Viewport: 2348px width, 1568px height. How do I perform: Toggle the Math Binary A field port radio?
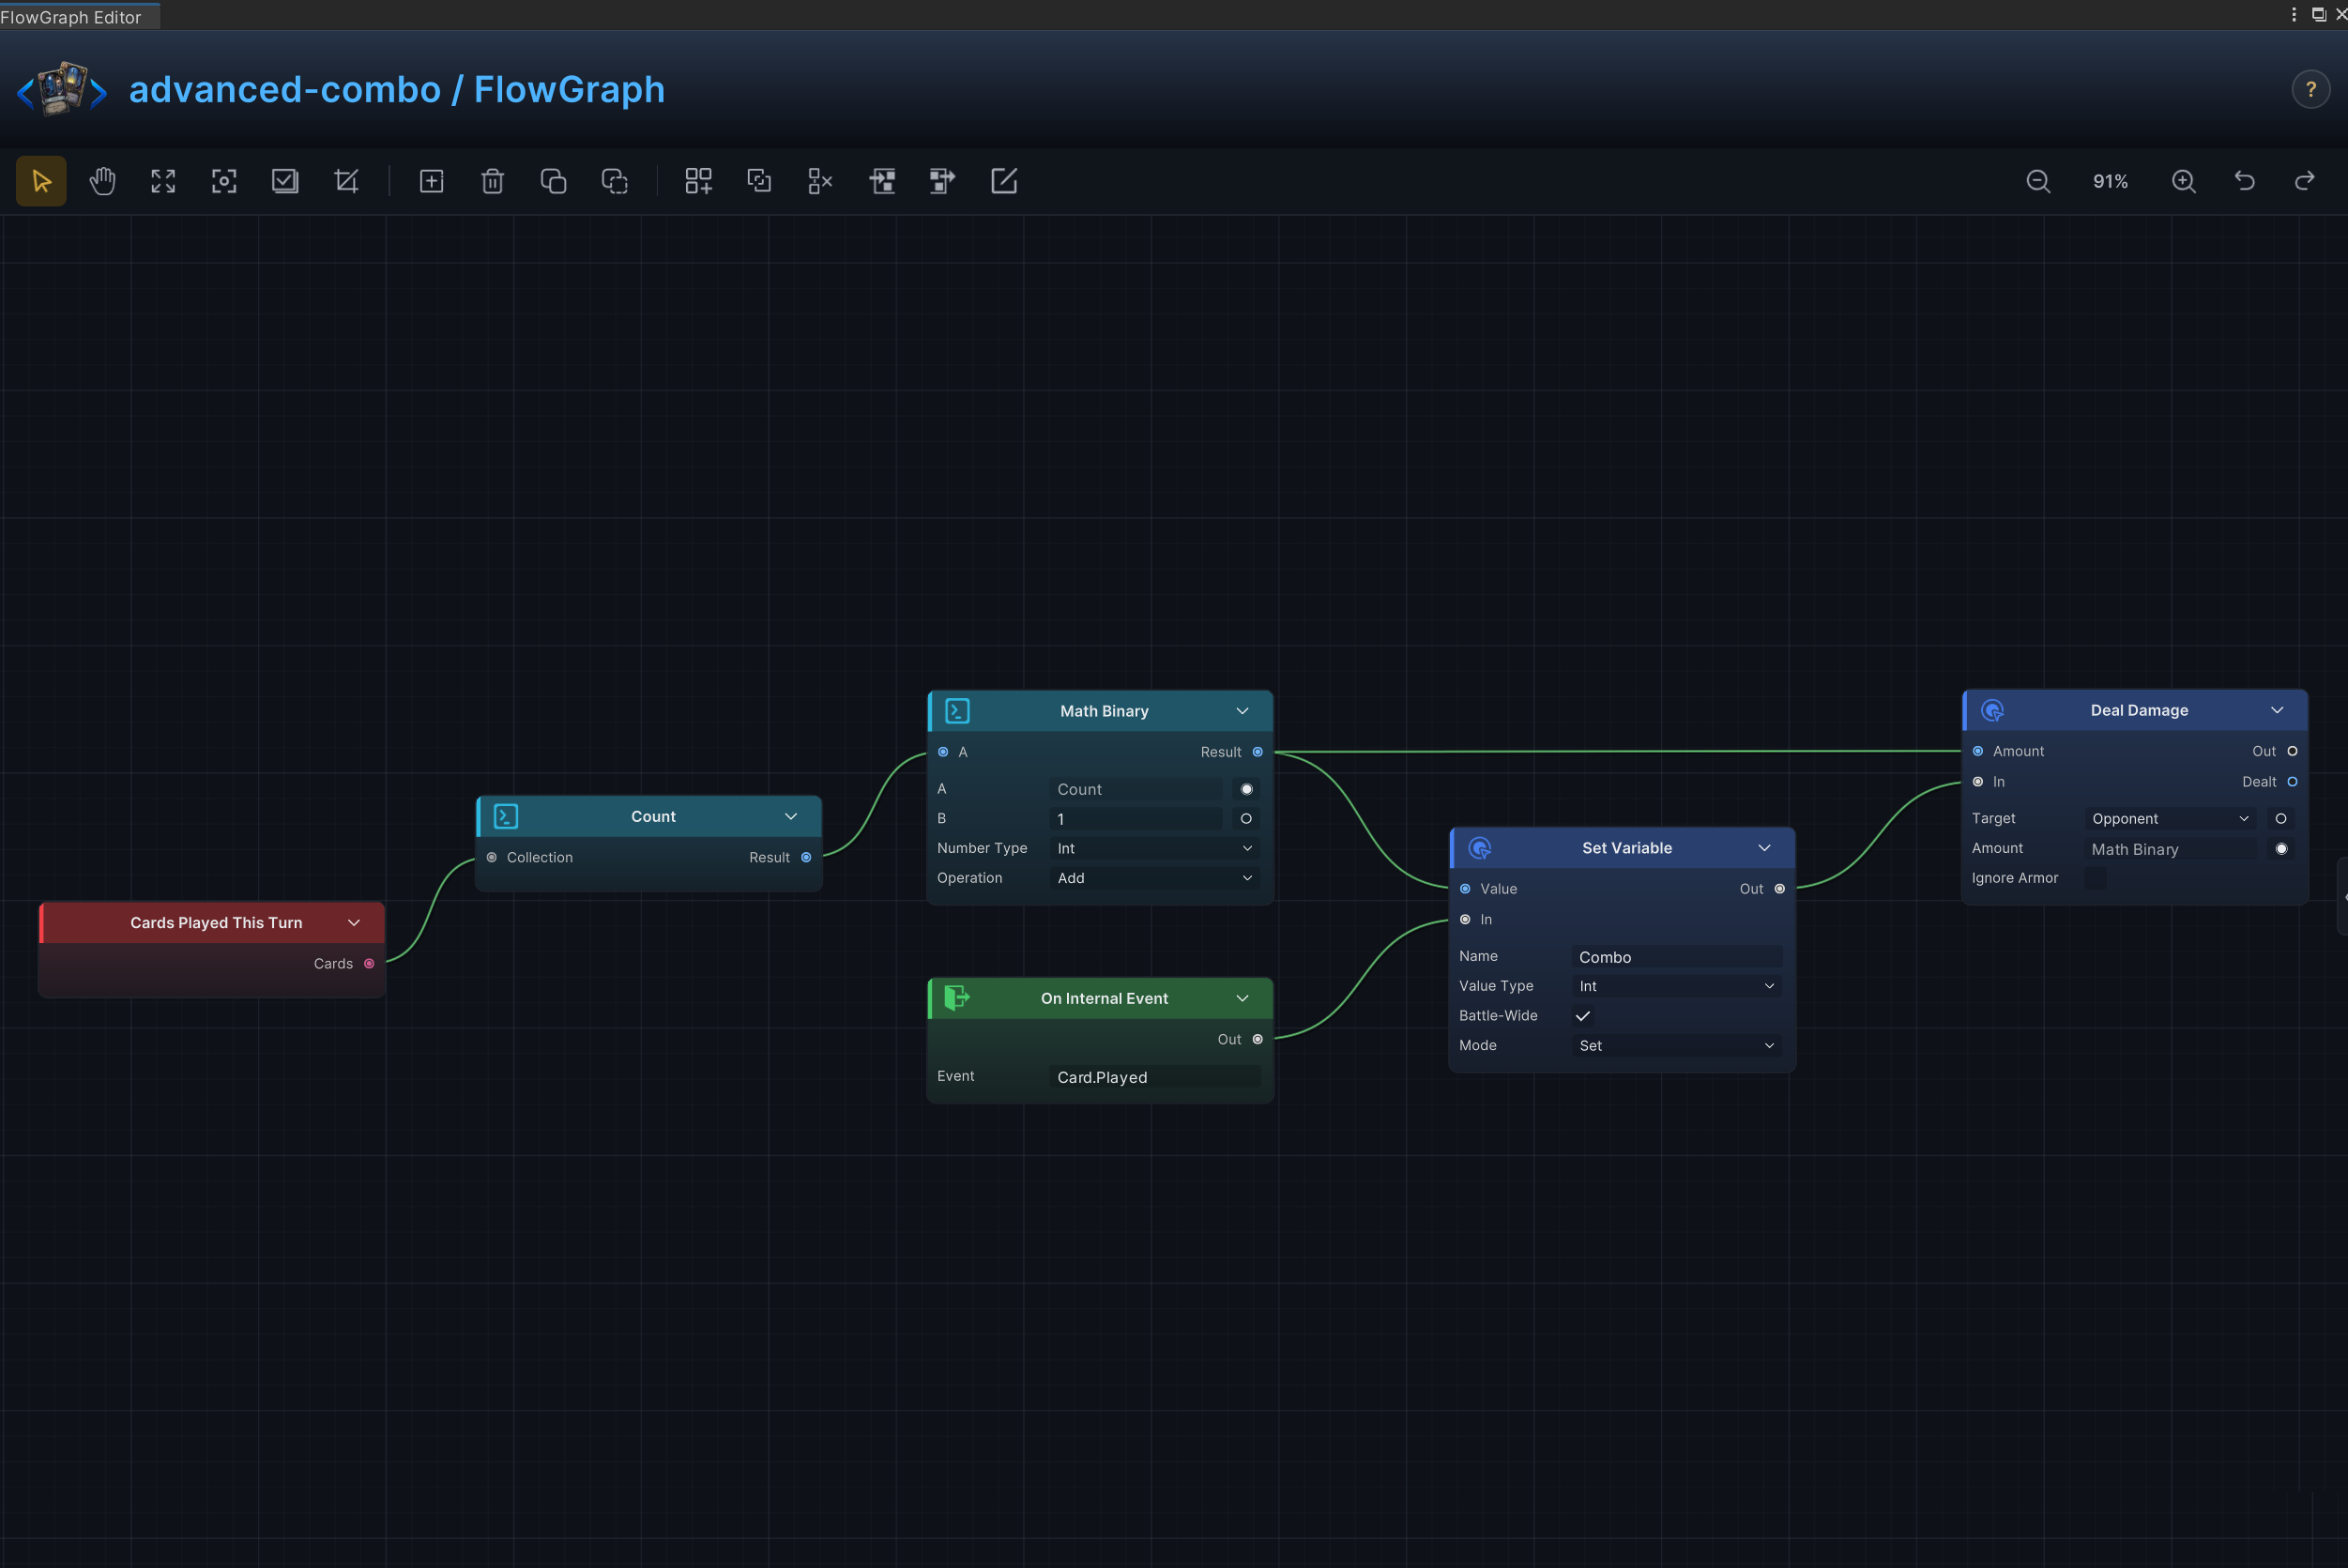point(1246,789)
